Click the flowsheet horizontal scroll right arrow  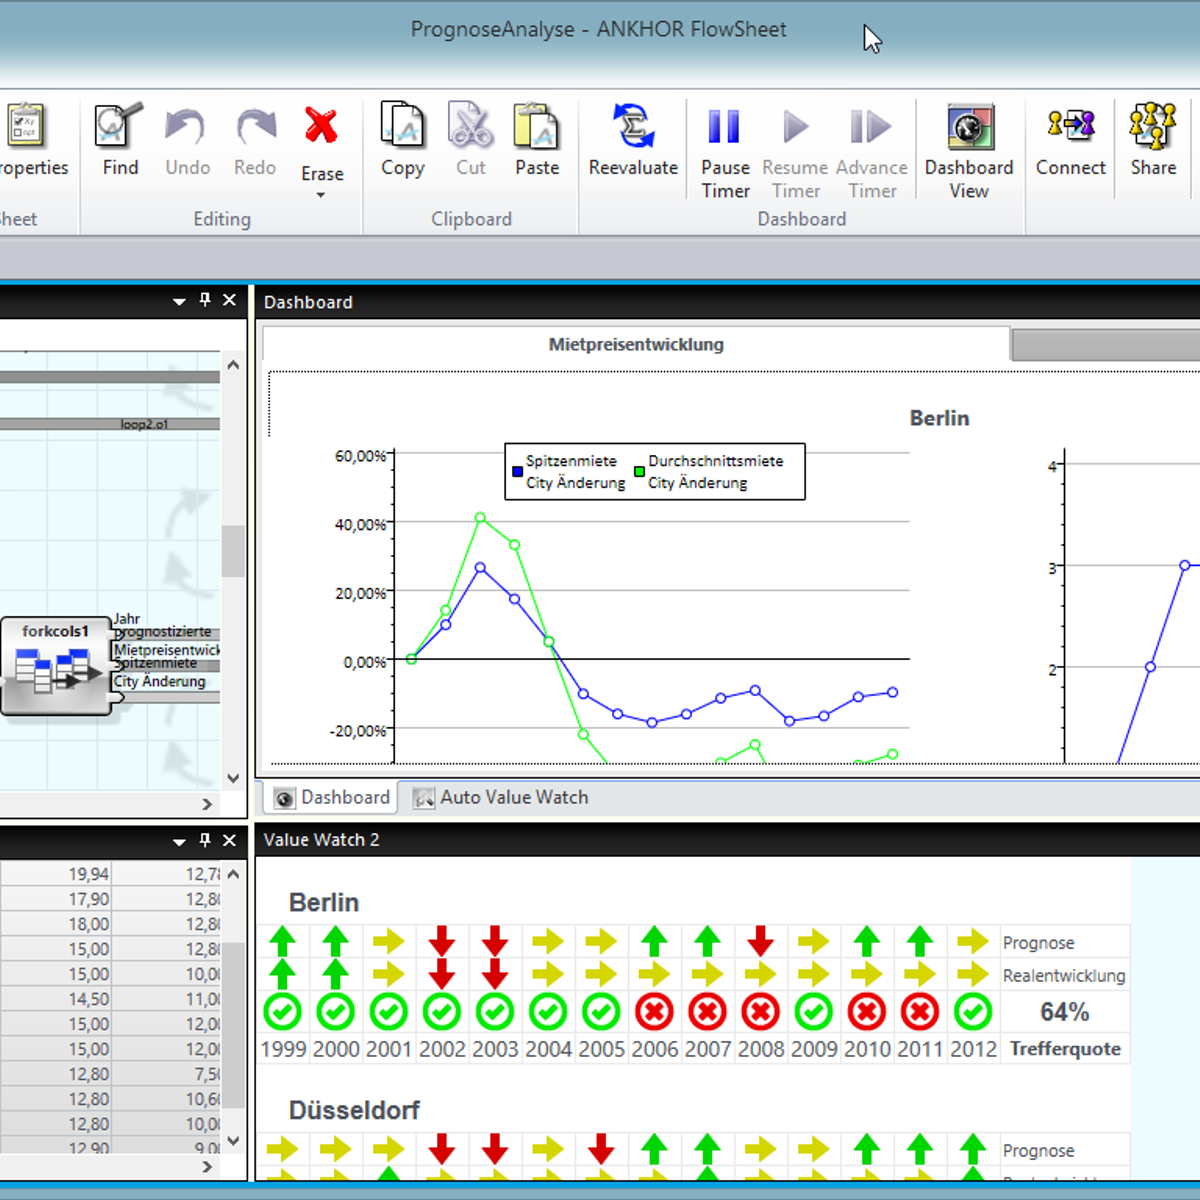point(207,804)
